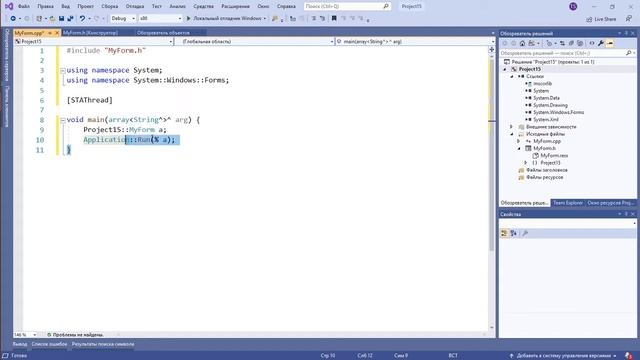Click the comment selected lines icon
The image size is (640, 360).
click(x=313, y=18)
